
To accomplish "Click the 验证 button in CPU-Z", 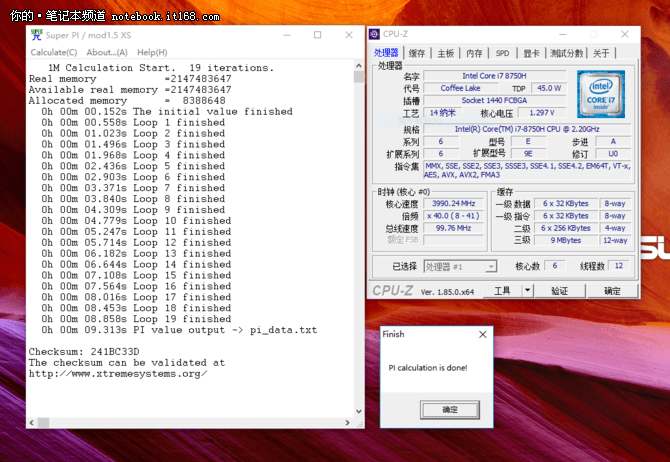I will pyautogui.click(x=559, y=291).
